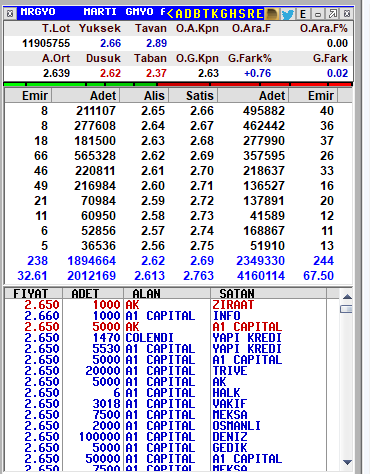The image size is (370, 474).
Task: Select bid quantity 565328 in order book
Action: coord(95,156)
